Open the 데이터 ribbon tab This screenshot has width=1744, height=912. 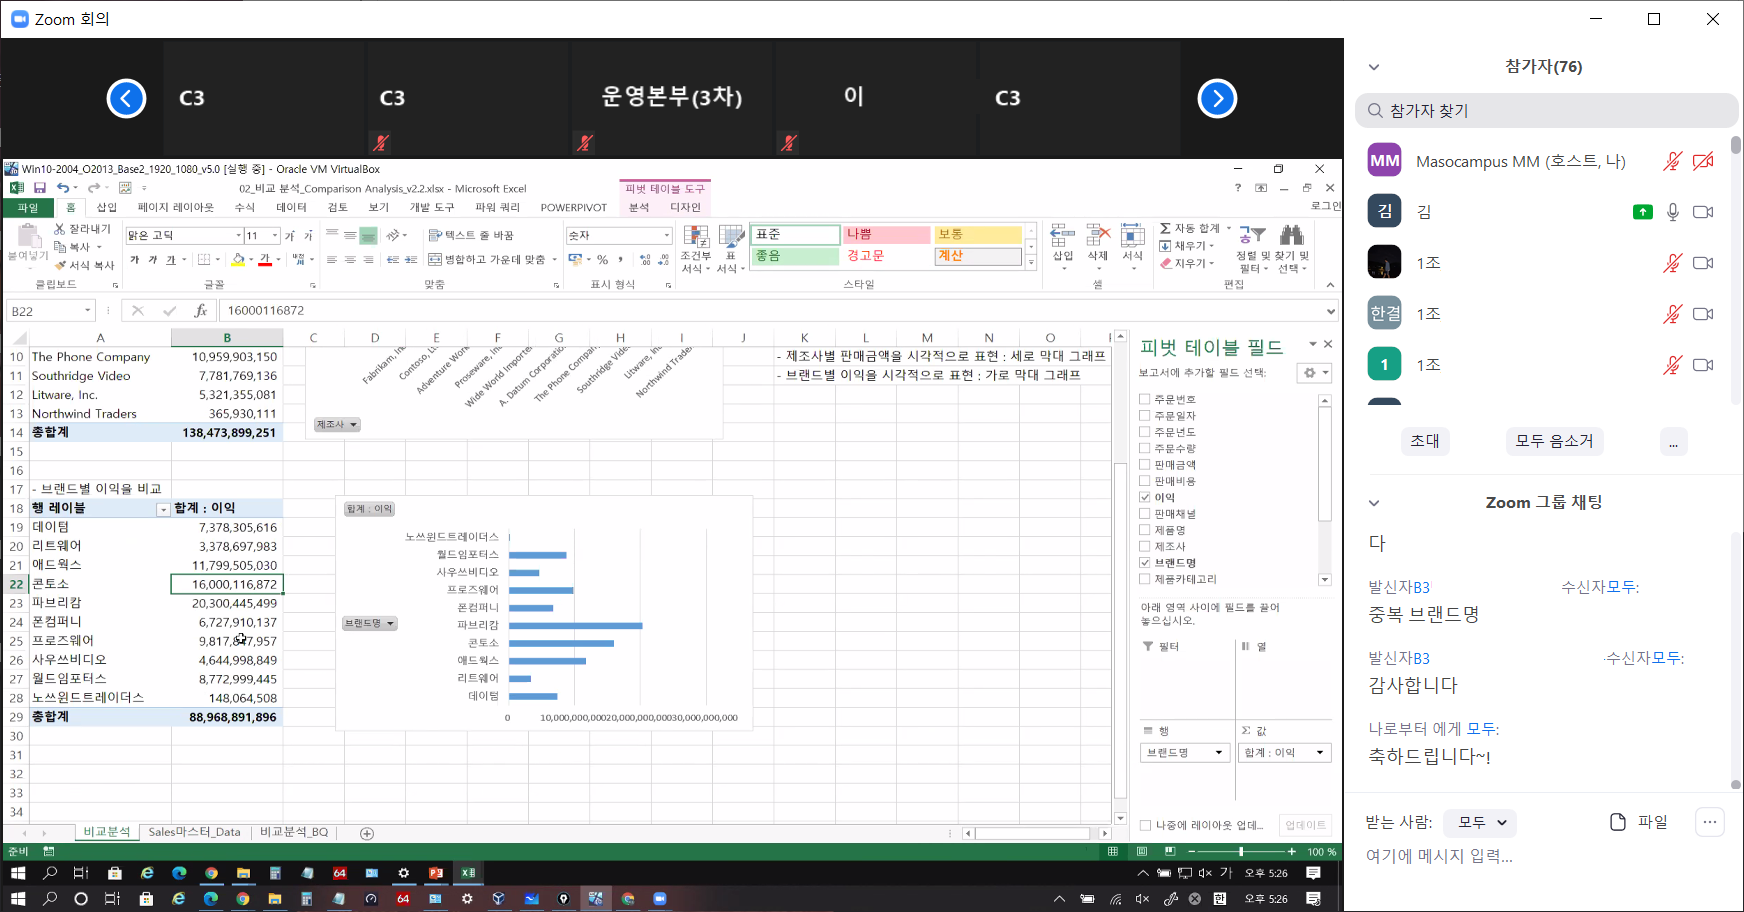291,208
